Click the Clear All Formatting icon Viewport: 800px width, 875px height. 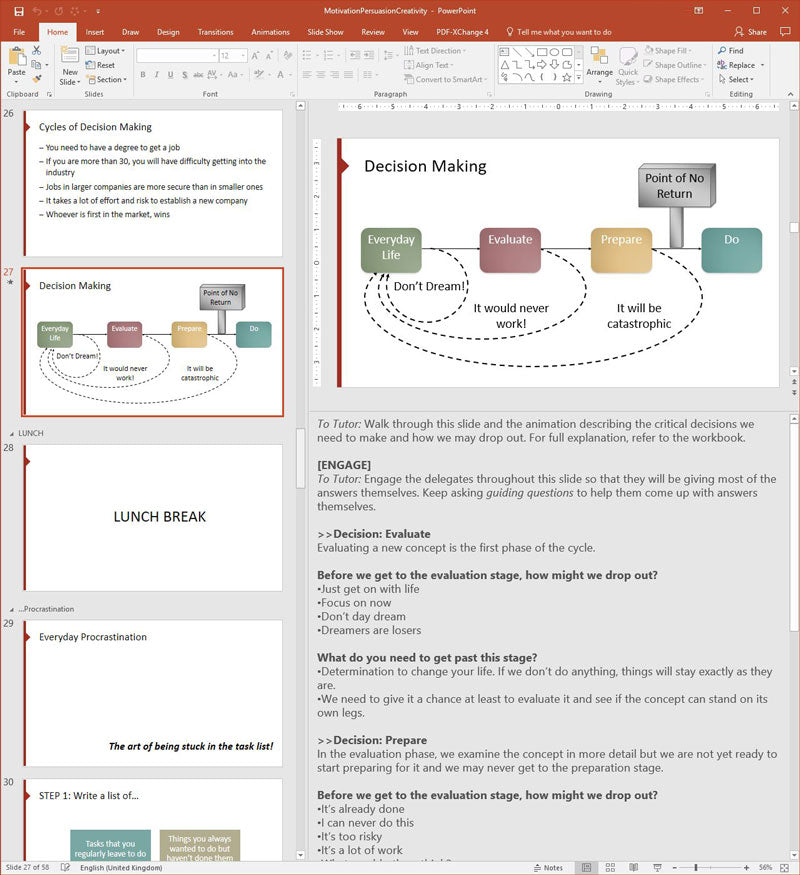288,56
